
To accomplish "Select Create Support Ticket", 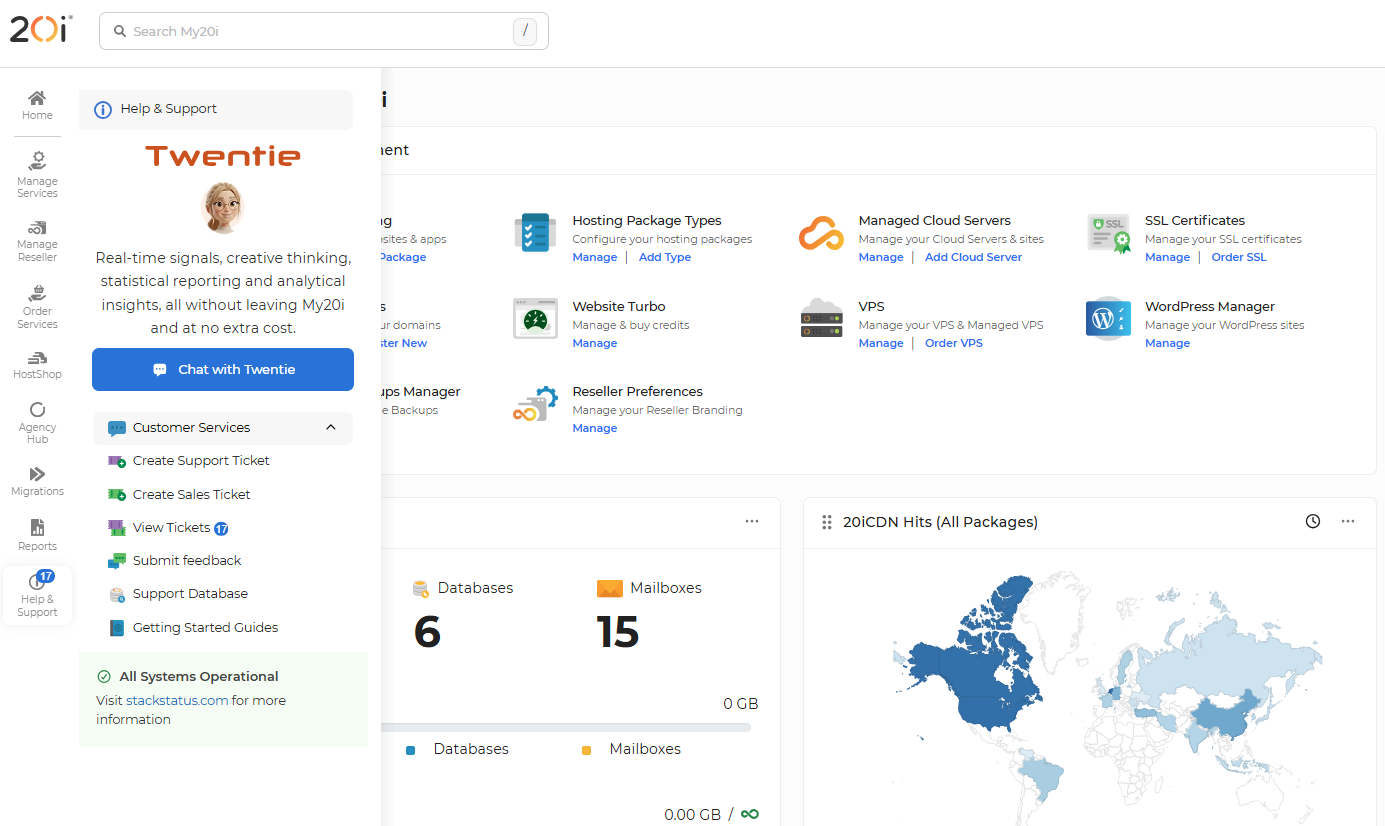I will coord(201,461).
